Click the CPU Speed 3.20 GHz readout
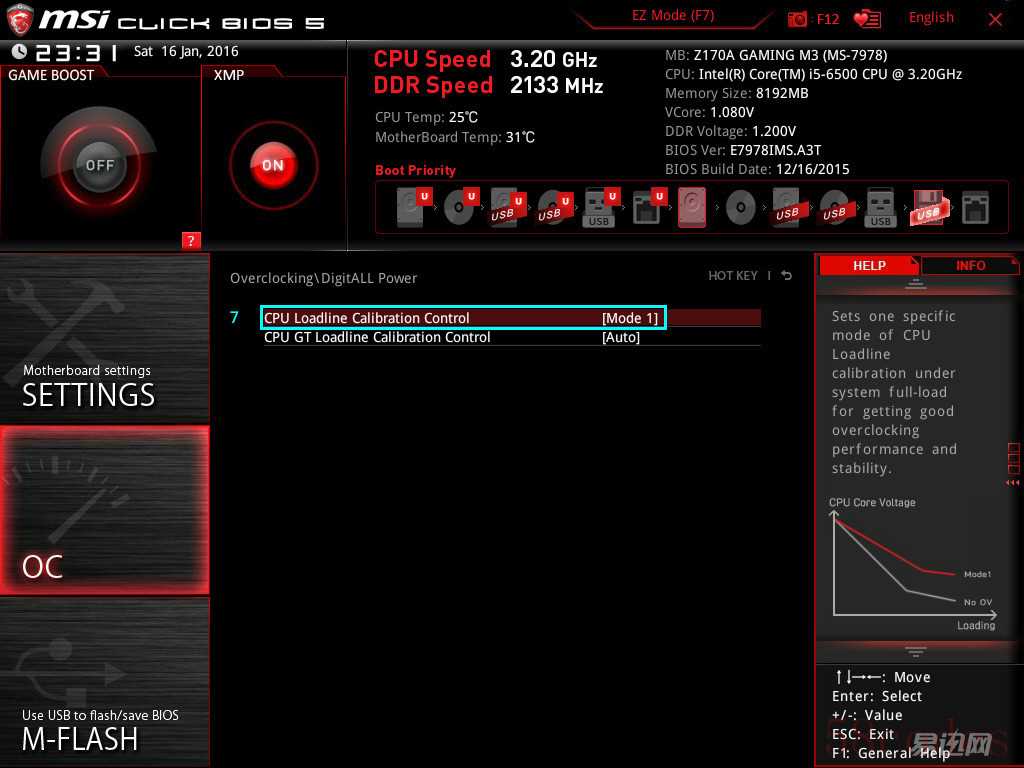 click(x=485, y=59)
